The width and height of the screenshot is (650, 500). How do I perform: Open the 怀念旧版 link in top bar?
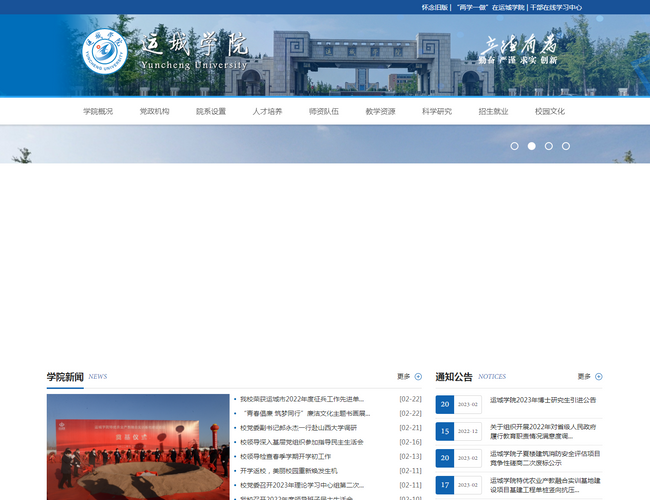[x=435, y=7]
